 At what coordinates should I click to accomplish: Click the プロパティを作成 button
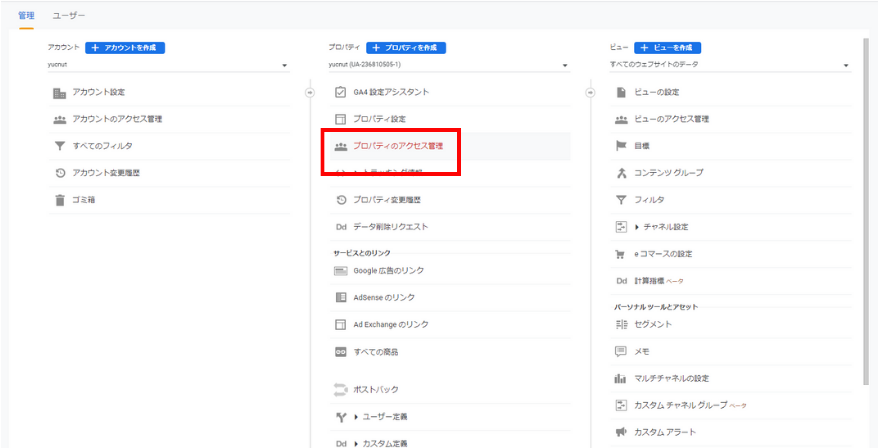pos(406,48)
